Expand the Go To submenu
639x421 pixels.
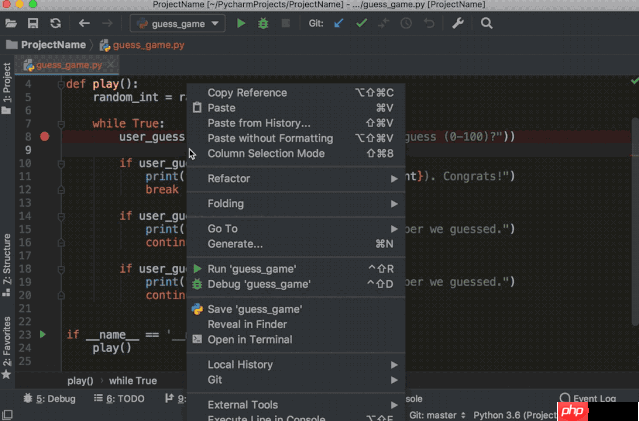coord(296,229)
